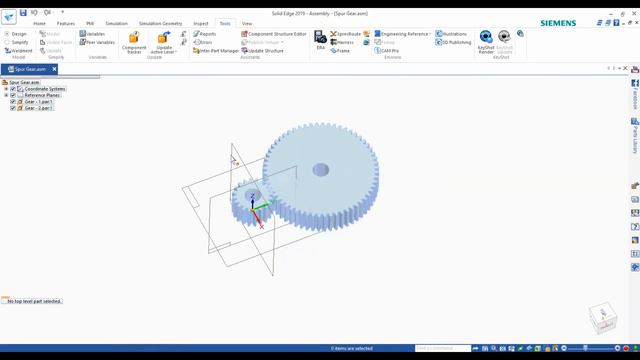Open the Features ribbon tab
Viewport: 640px width, 360px height.
click(x=66, y=24)
